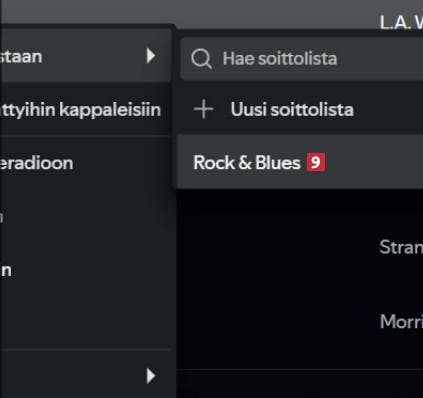Click the arrow icon on the "staan" row

coord(151,55)
